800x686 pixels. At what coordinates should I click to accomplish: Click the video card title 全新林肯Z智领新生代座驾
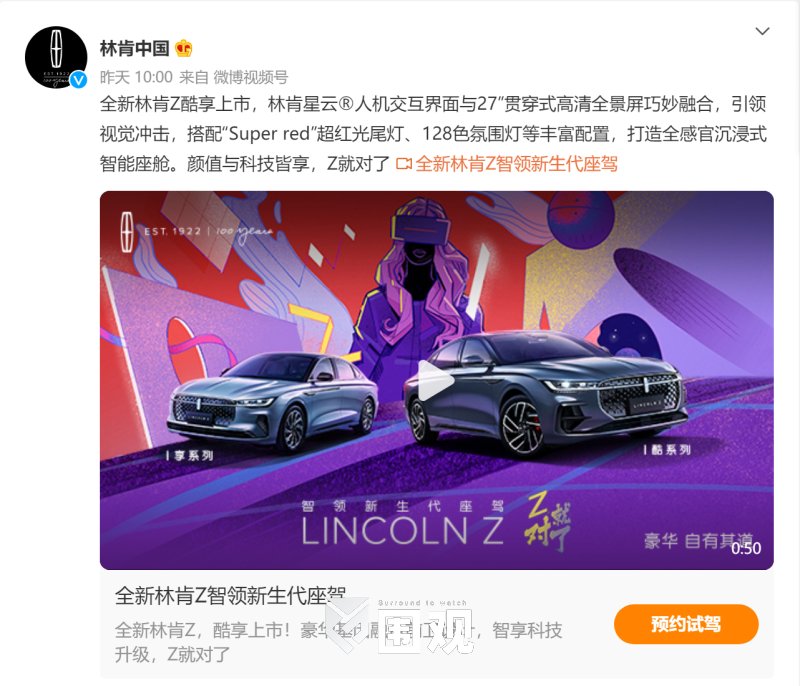click(x=230, y=595)
